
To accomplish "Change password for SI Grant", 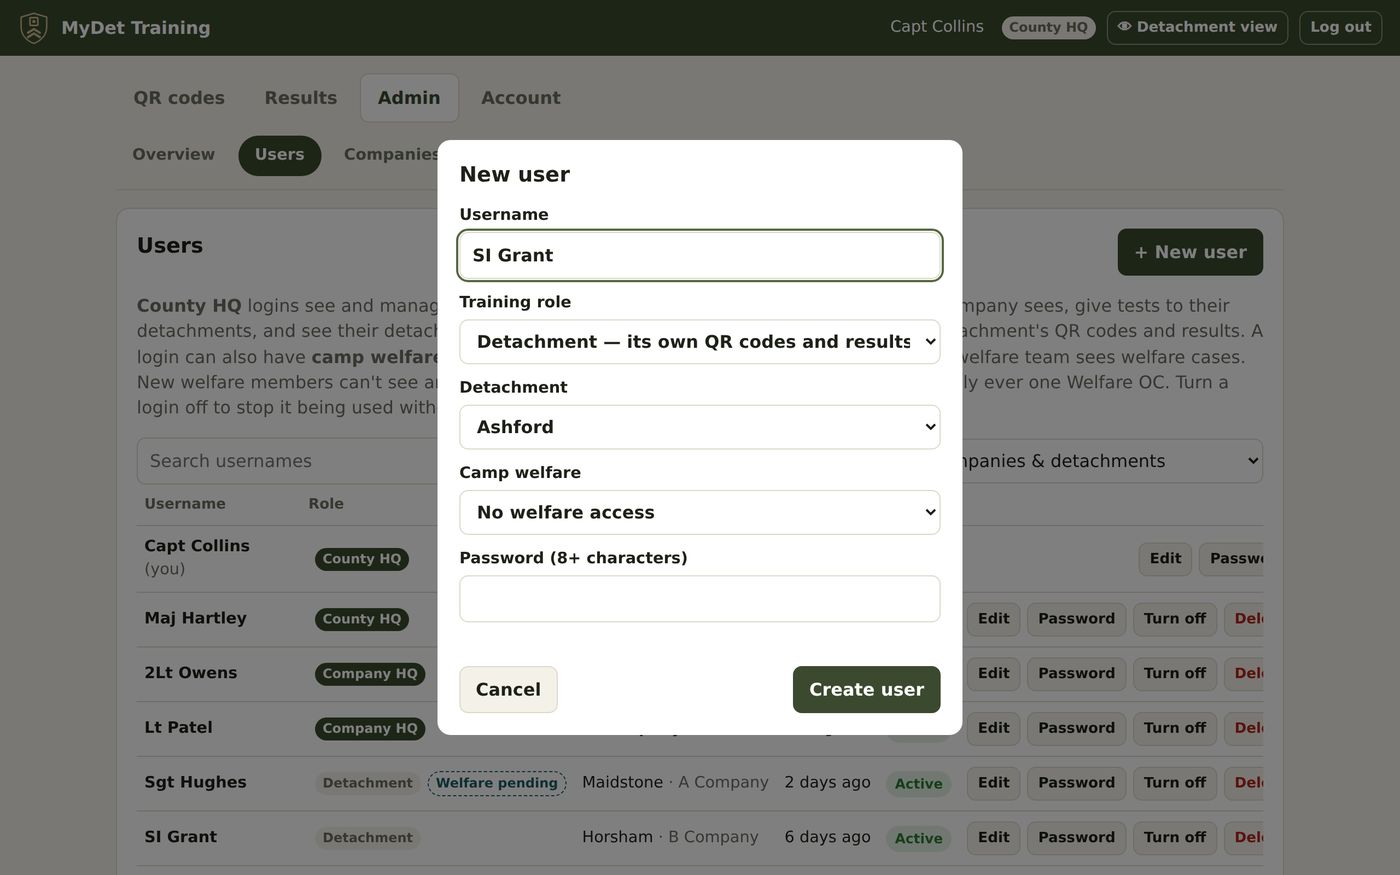I will pyautogui.click(x=1077, y=838).
